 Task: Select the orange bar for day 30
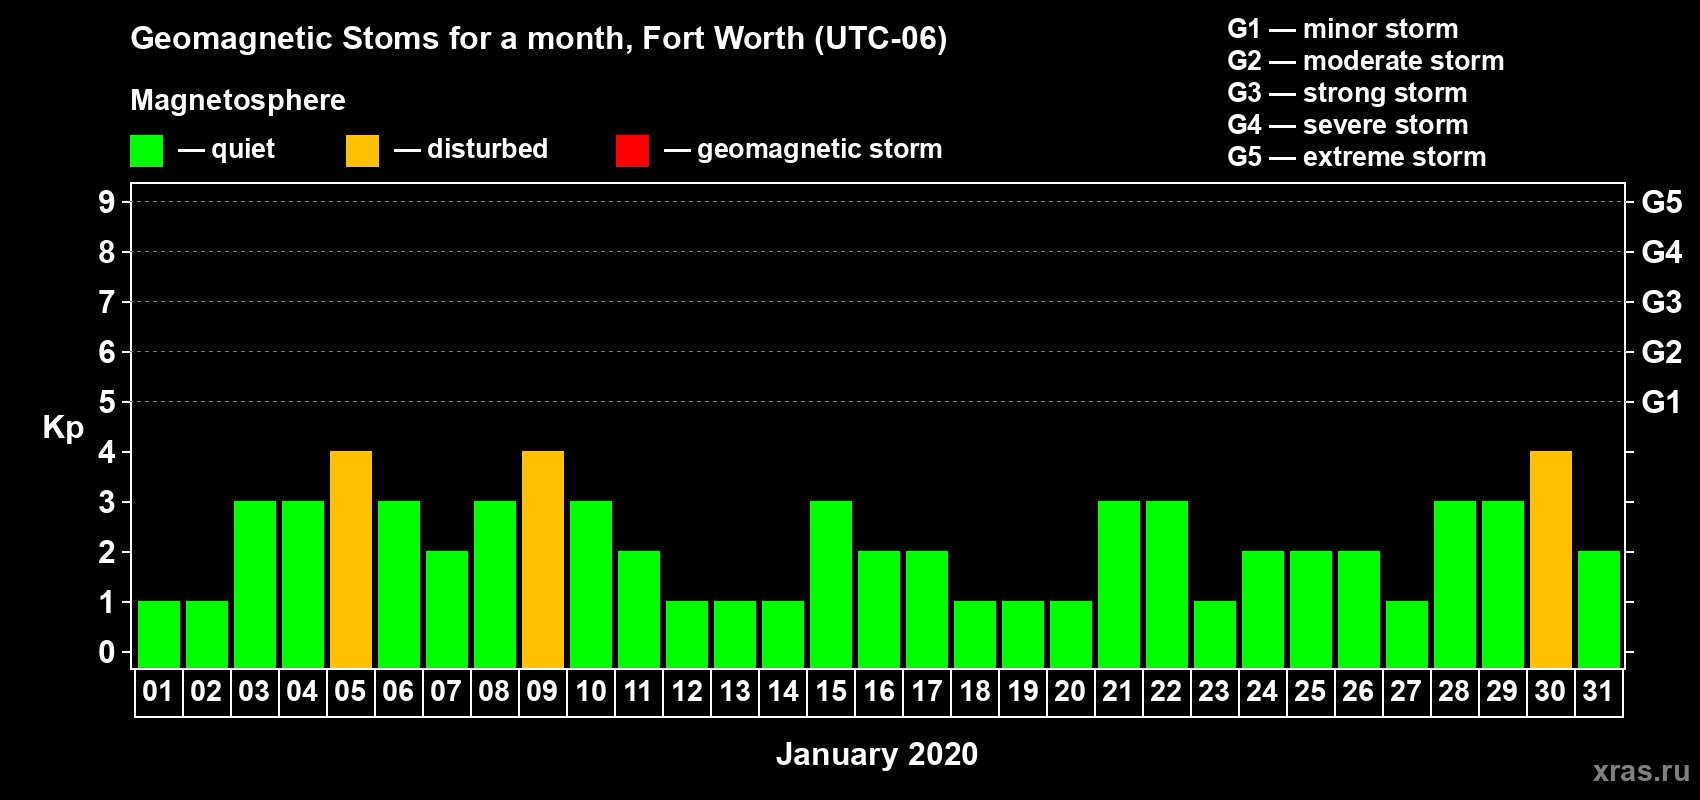[x=1551, y=560]
